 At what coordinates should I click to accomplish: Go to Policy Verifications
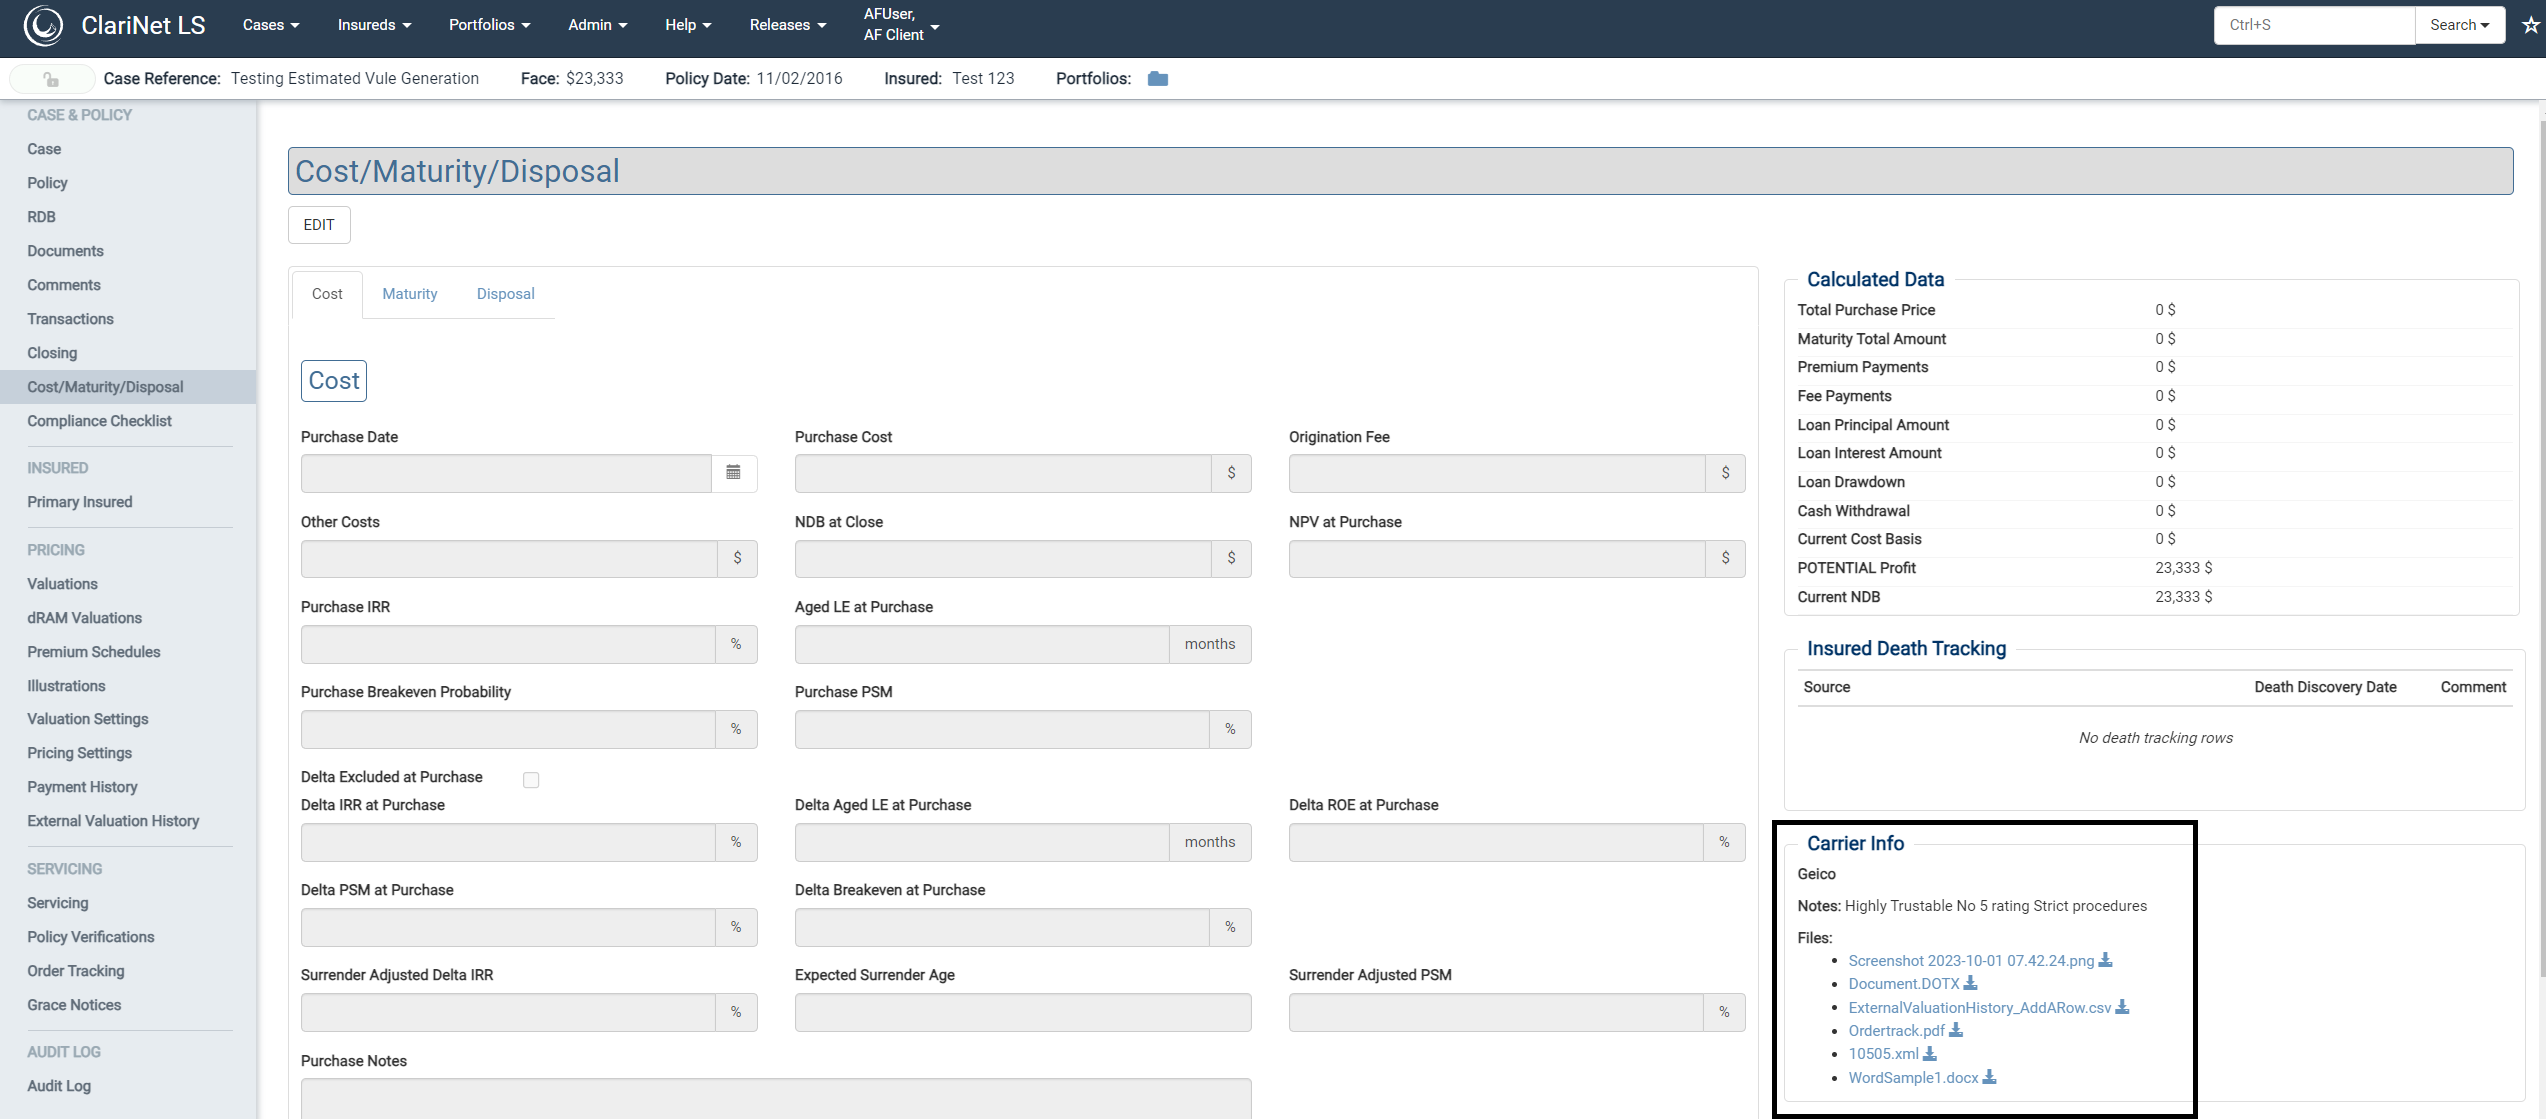point(90,937)
